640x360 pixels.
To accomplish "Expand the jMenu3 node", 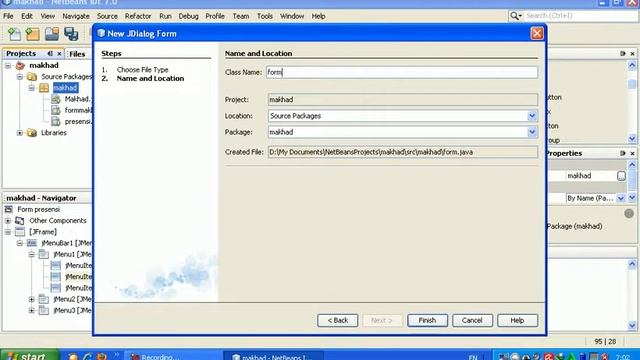I will 31,310.
